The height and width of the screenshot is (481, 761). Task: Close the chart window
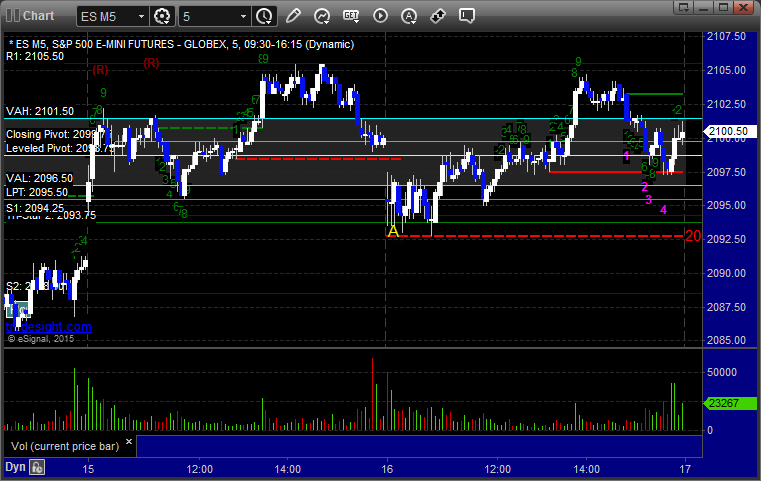(743, 7)
